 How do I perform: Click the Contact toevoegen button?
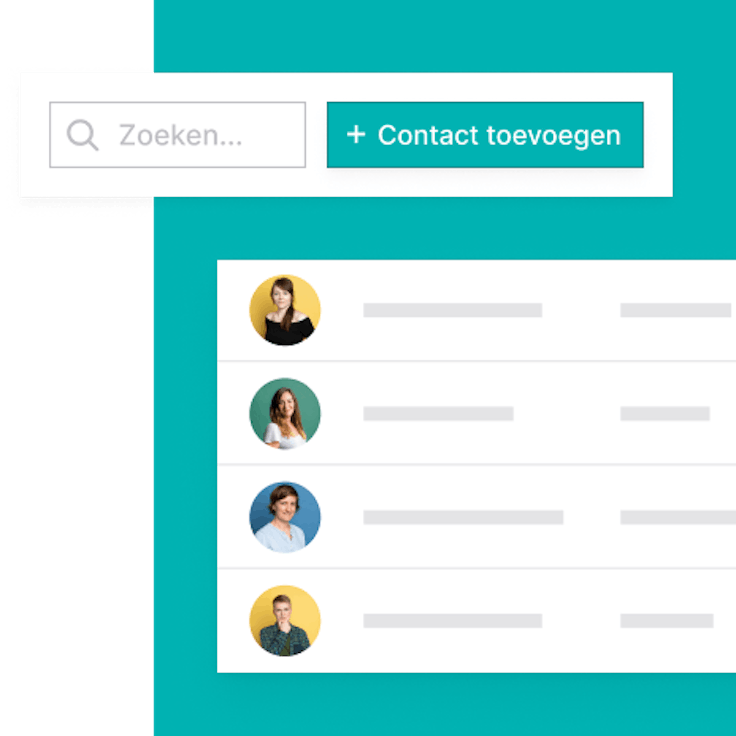click(485, 135)
